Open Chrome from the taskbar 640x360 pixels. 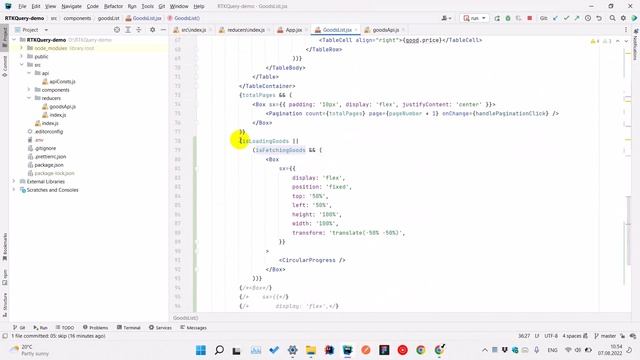pos(421,350)
